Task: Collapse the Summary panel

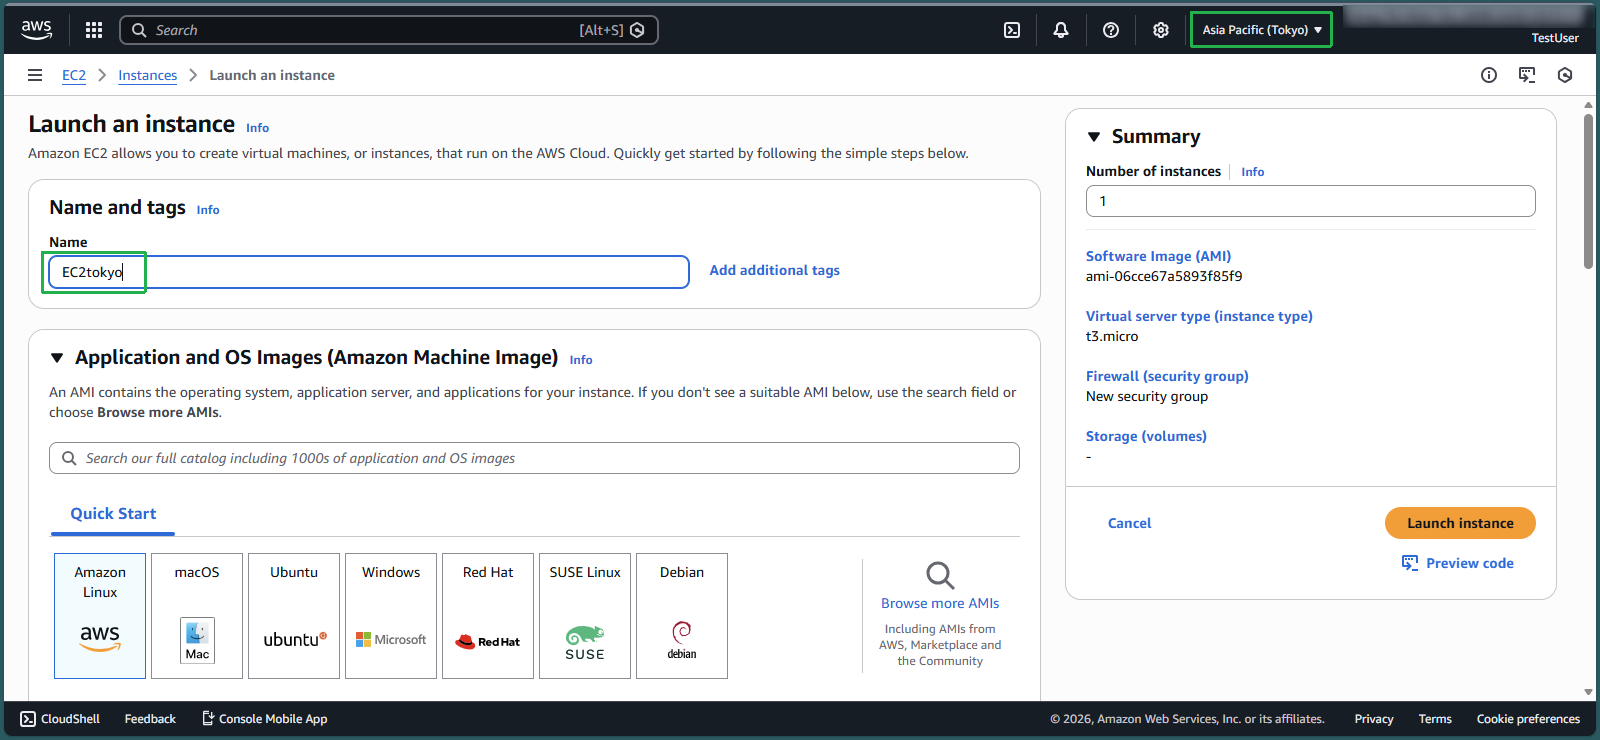Action: pyautogui.click(x=1094, y=137)
